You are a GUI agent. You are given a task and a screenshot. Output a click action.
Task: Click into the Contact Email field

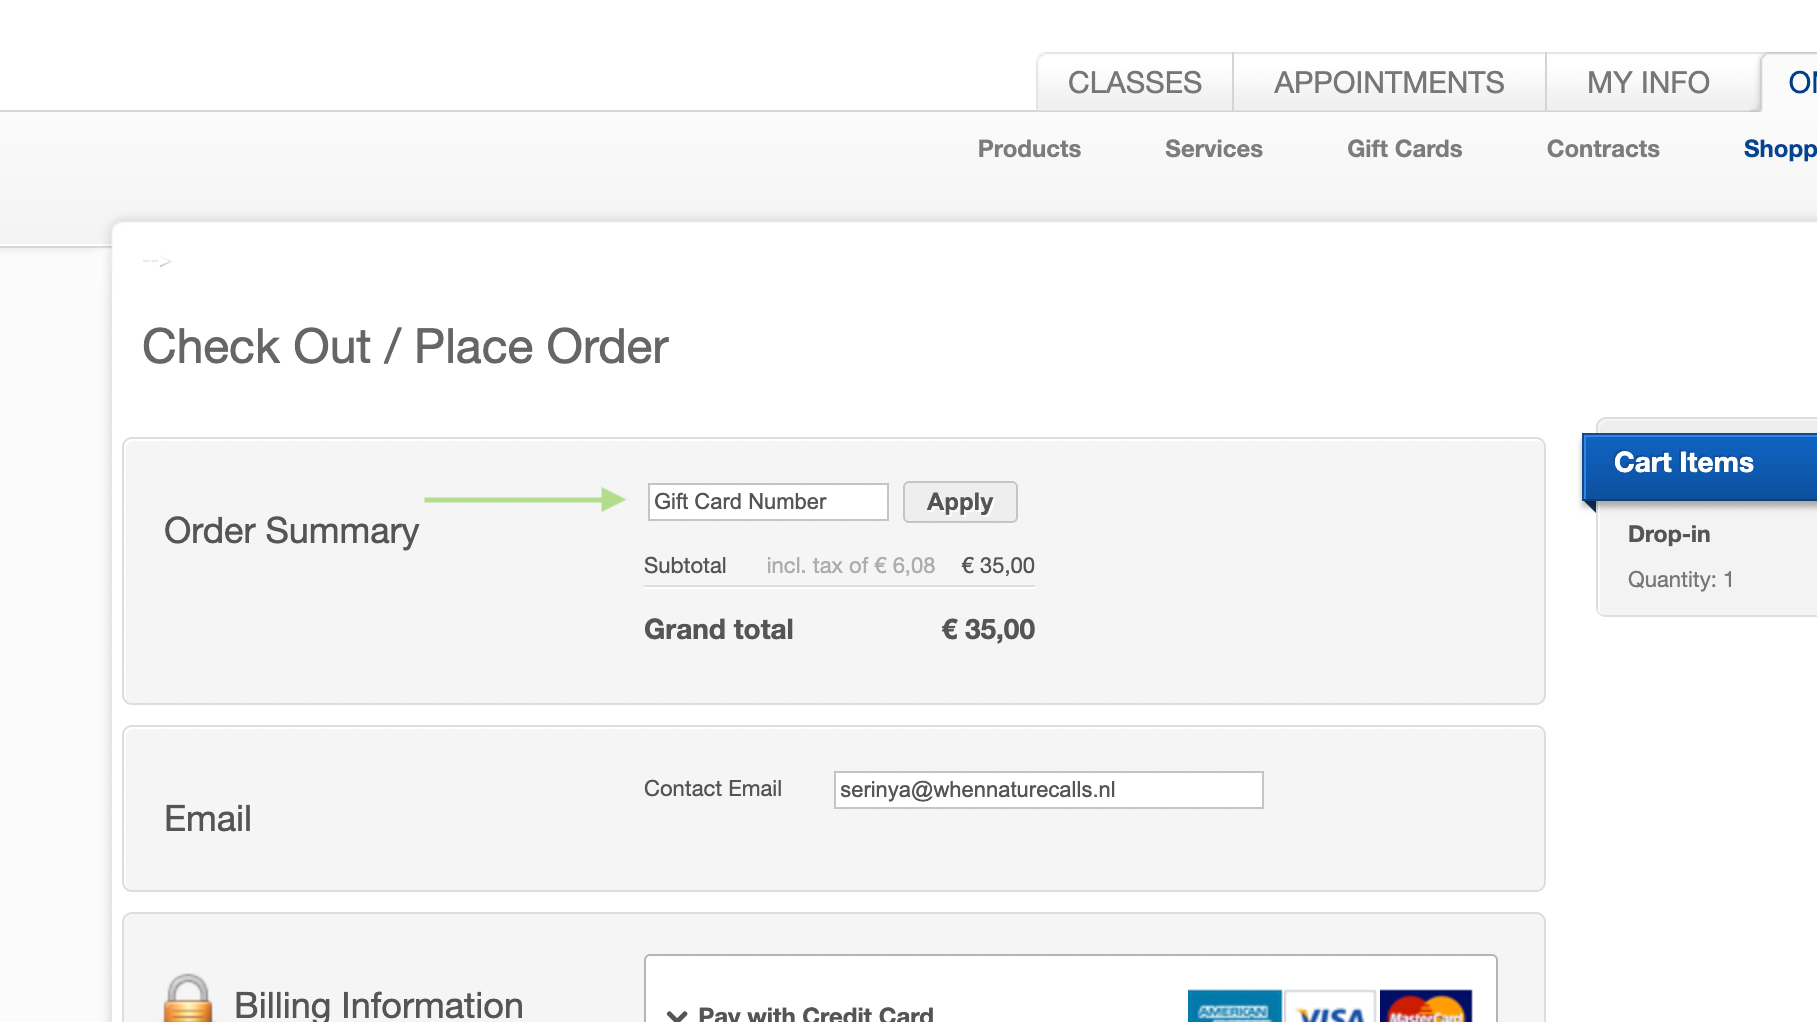point(1047,790)
